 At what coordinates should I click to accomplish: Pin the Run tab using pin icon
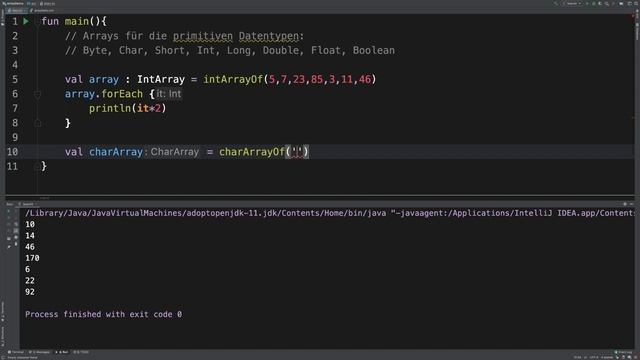point(9,247)
